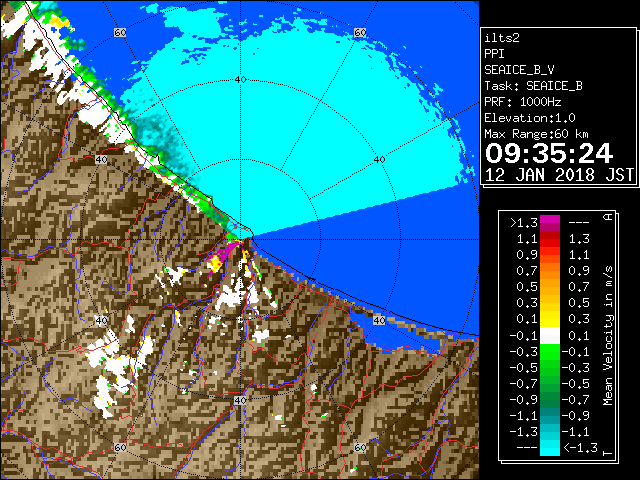Click the '60' ring label in northwest
Image resolution: width=640 pixels, height=480 pixels.
tap(120, 32)
